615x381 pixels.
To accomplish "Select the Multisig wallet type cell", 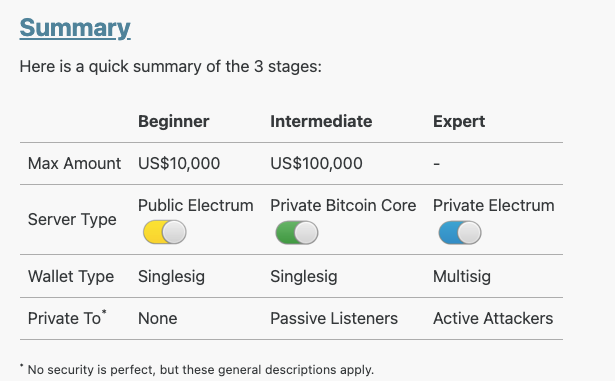I will tap(462, 277).
